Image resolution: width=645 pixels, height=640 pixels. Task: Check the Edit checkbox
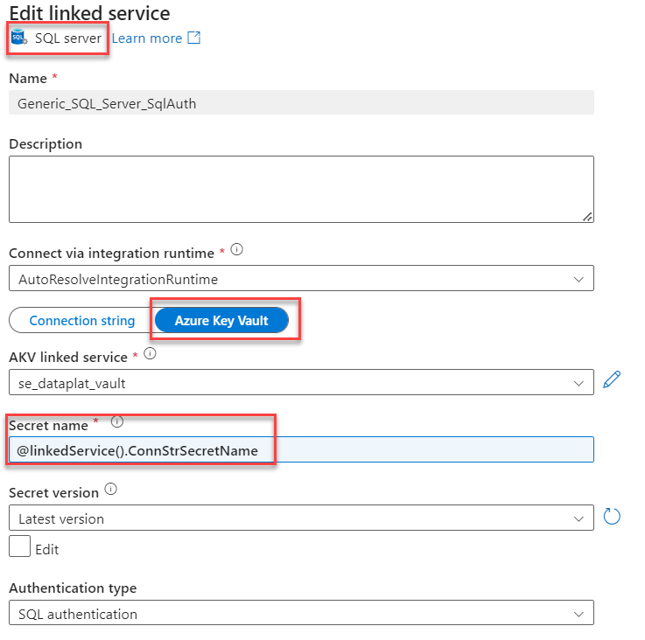(19, 546)
